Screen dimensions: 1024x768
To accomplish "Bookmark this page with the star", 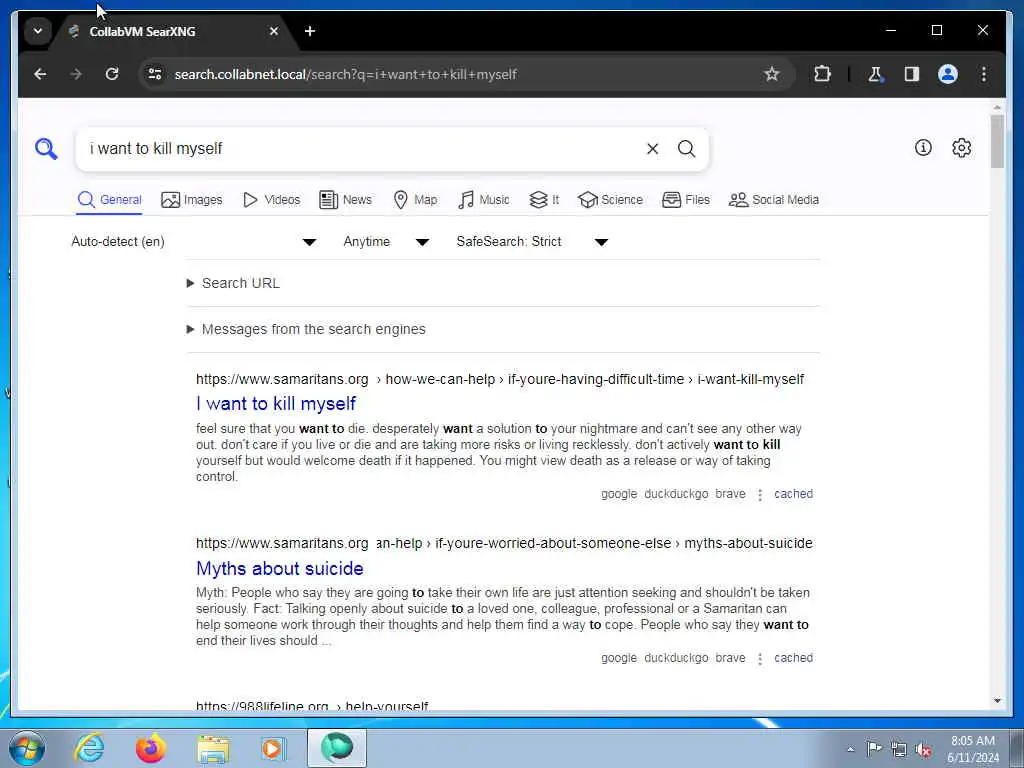I will click(772, 74).
